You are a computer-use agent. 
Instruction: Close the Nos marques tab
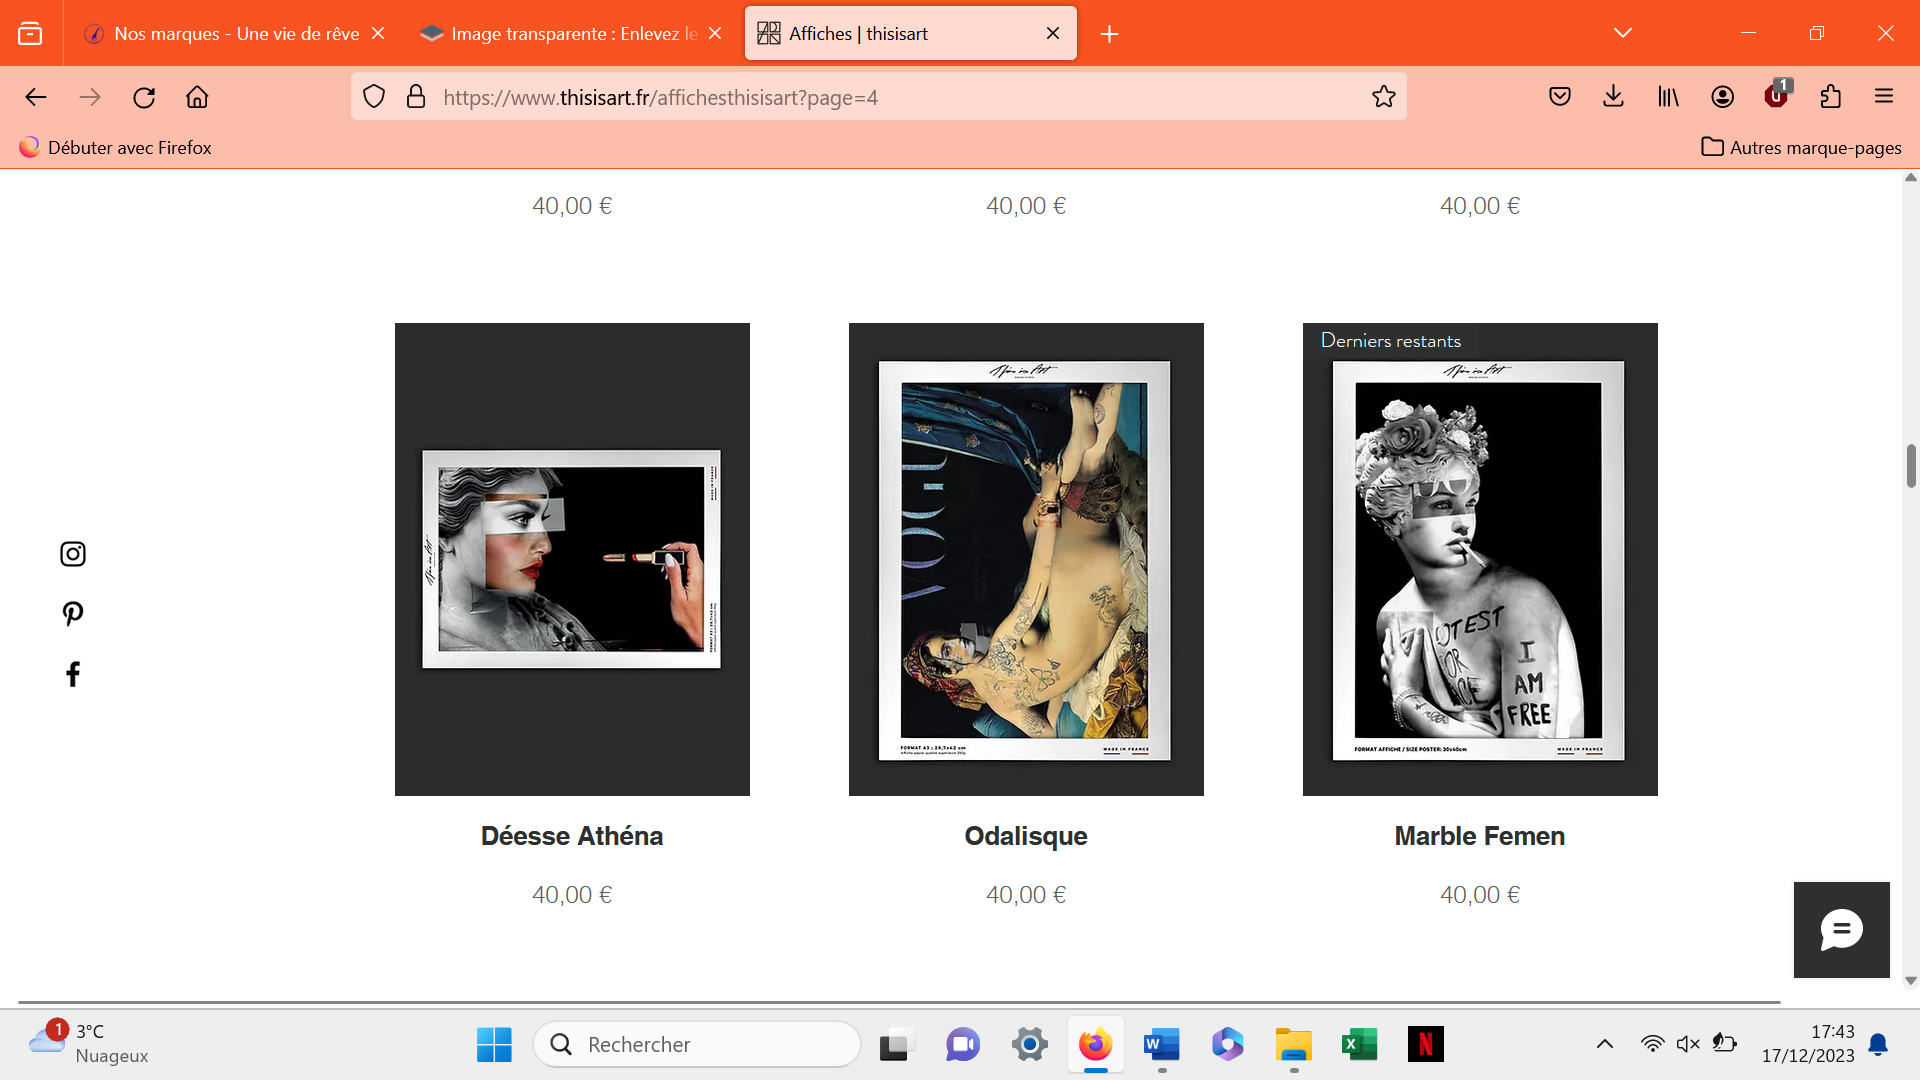click(x=378, y=33)
